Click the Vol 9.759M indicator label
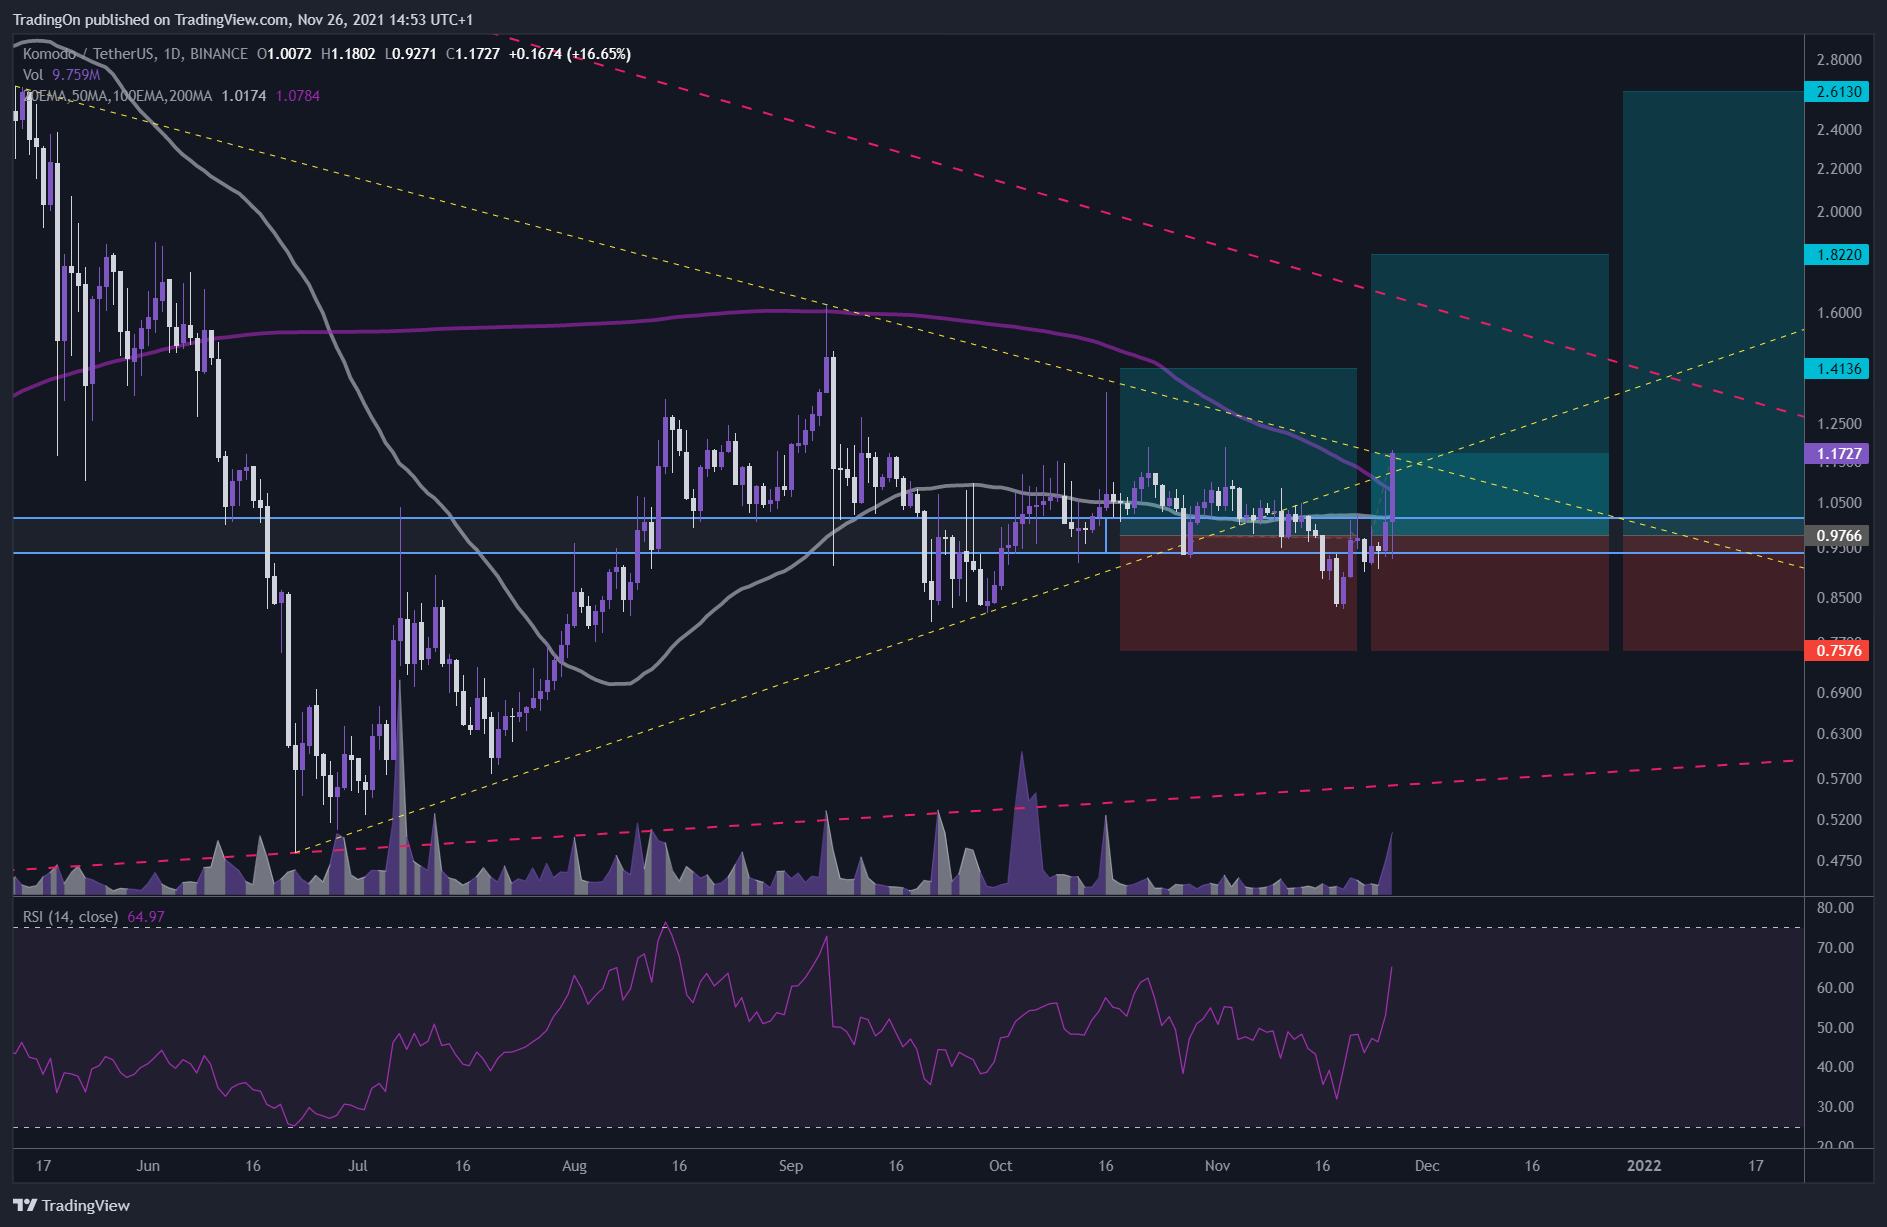 point(62,75)
